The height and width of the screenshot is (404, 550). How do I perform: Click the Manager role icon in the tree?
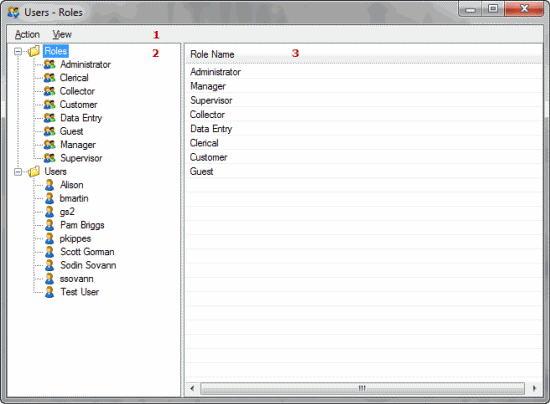(50, 144)
